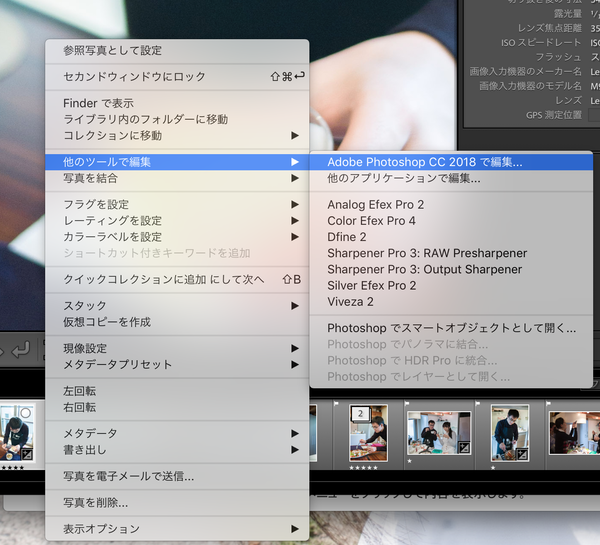Expand 現像設定 submenu
The height and width of the screenshot is (545, 600).
177,348
